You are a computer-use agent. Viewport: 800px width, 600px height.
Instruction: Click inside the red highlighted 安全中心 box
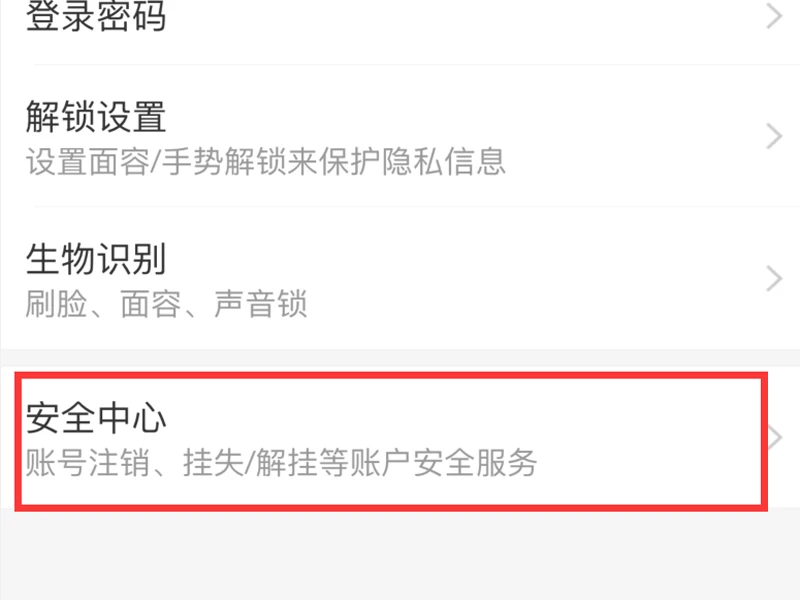[x=391, y=441]
